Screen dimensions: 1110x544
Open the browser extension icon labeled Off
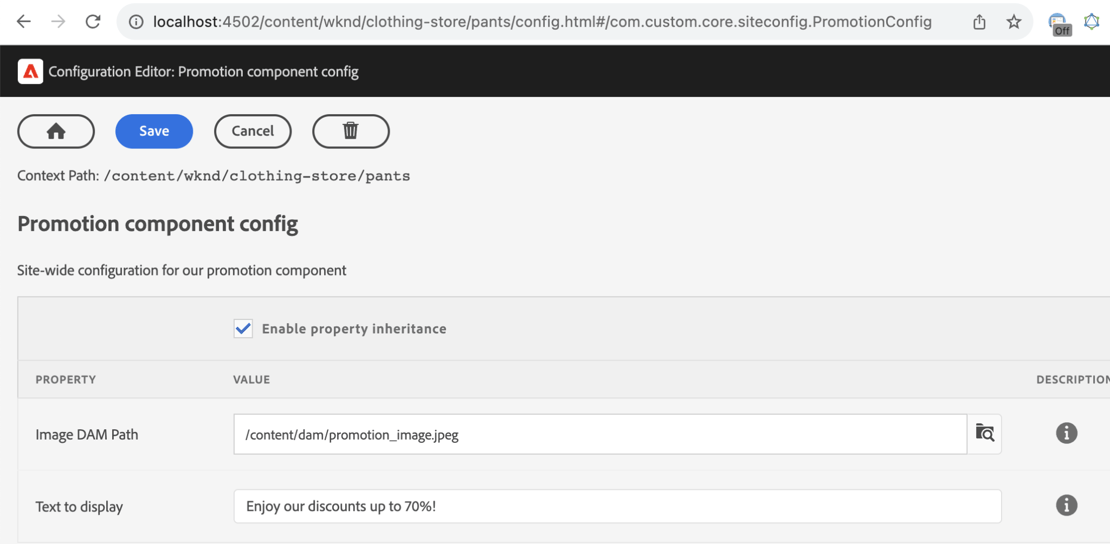[x=1058, y=23]
